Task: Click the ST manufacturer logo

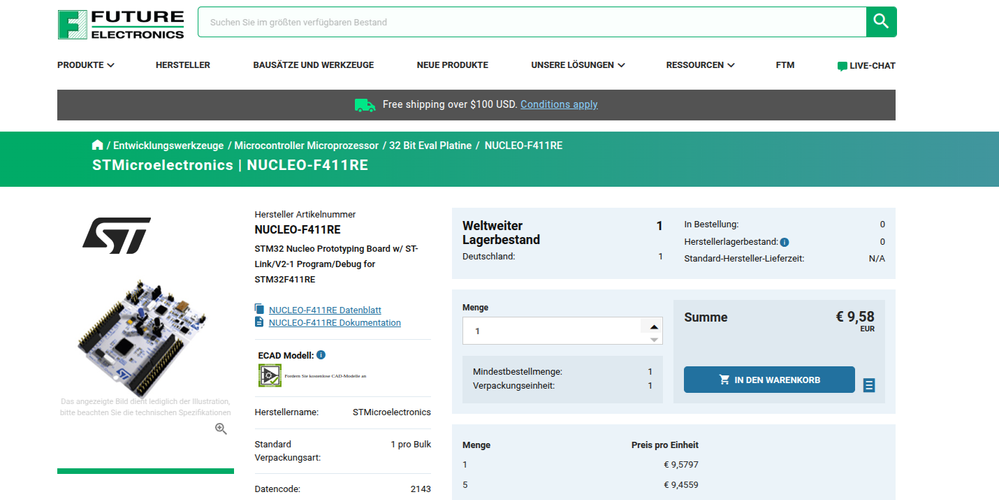Action: pos(117,236)
